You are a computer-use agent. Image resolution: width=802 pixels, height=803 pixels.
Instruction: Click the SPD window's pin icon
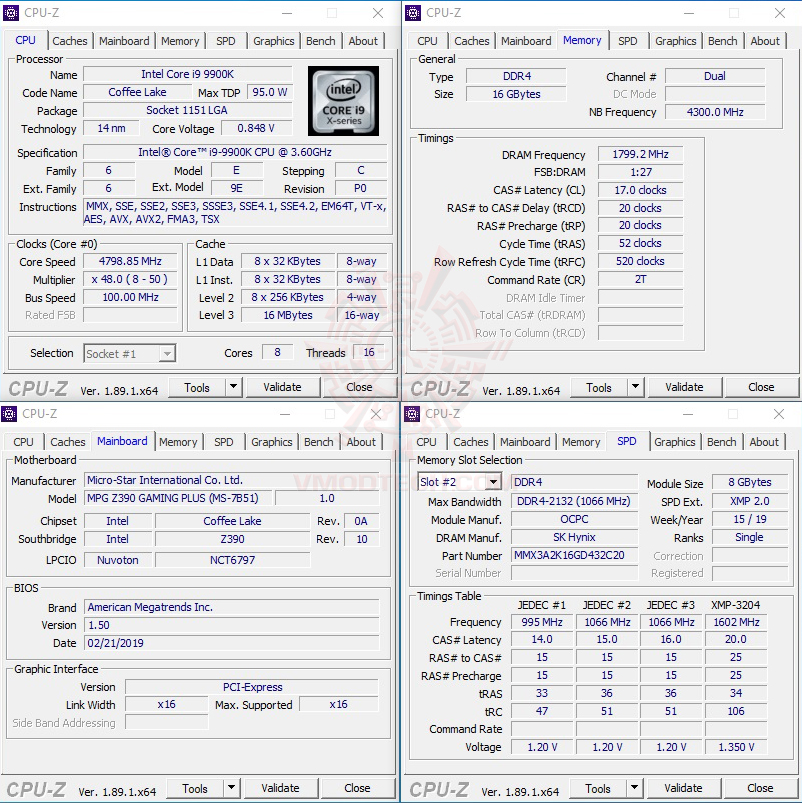click(x=733, y=414)
